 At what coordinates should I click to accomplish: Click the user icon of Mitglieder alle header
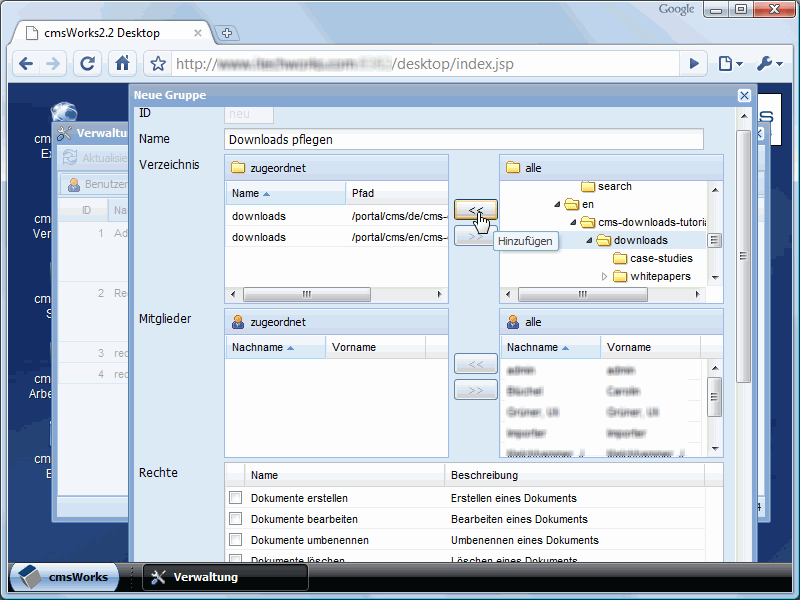click(513, 322)
